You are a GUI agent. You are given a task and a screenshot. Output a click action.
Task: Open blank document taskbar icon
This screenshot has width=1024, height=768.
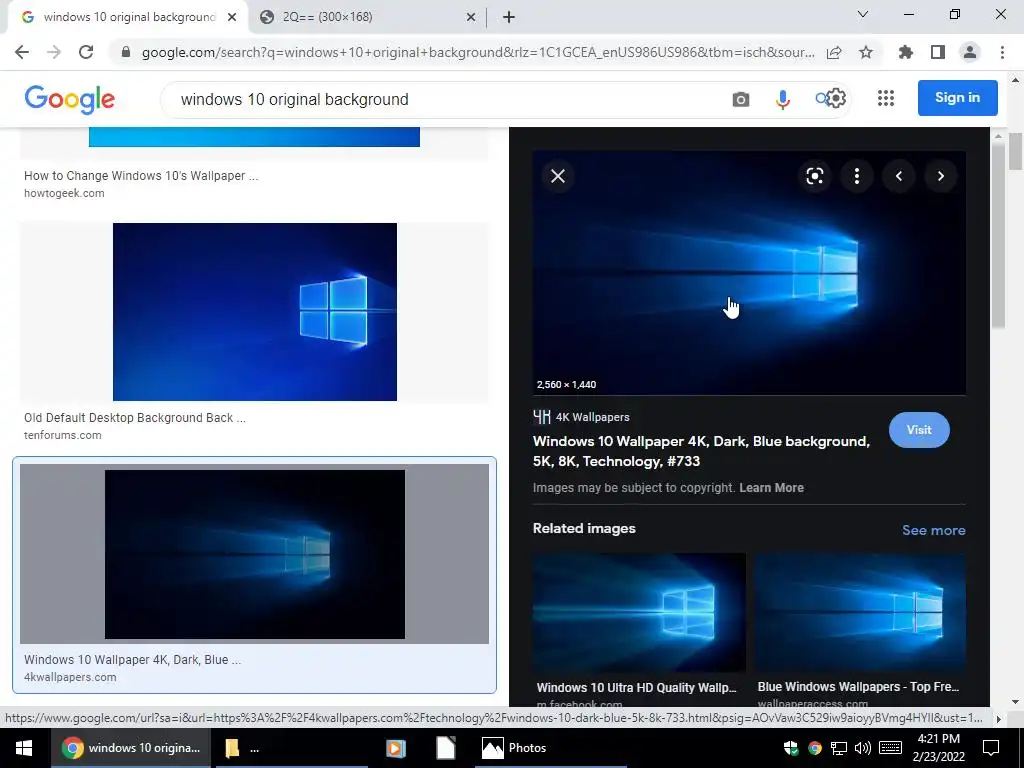click(x=445, y=748)
